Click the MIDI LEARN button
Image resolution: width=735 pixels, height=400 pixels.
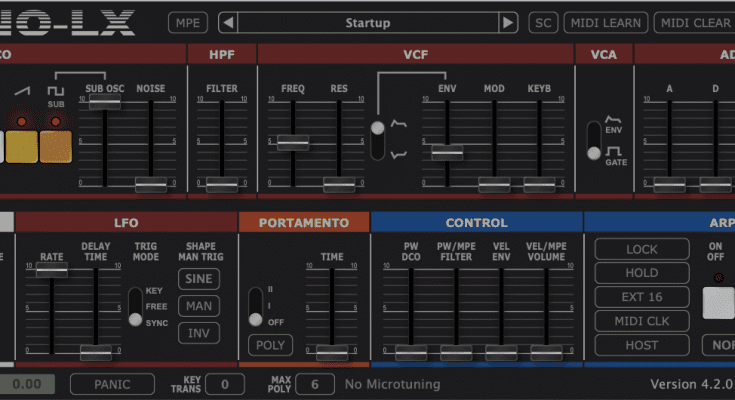click(606, 23)
